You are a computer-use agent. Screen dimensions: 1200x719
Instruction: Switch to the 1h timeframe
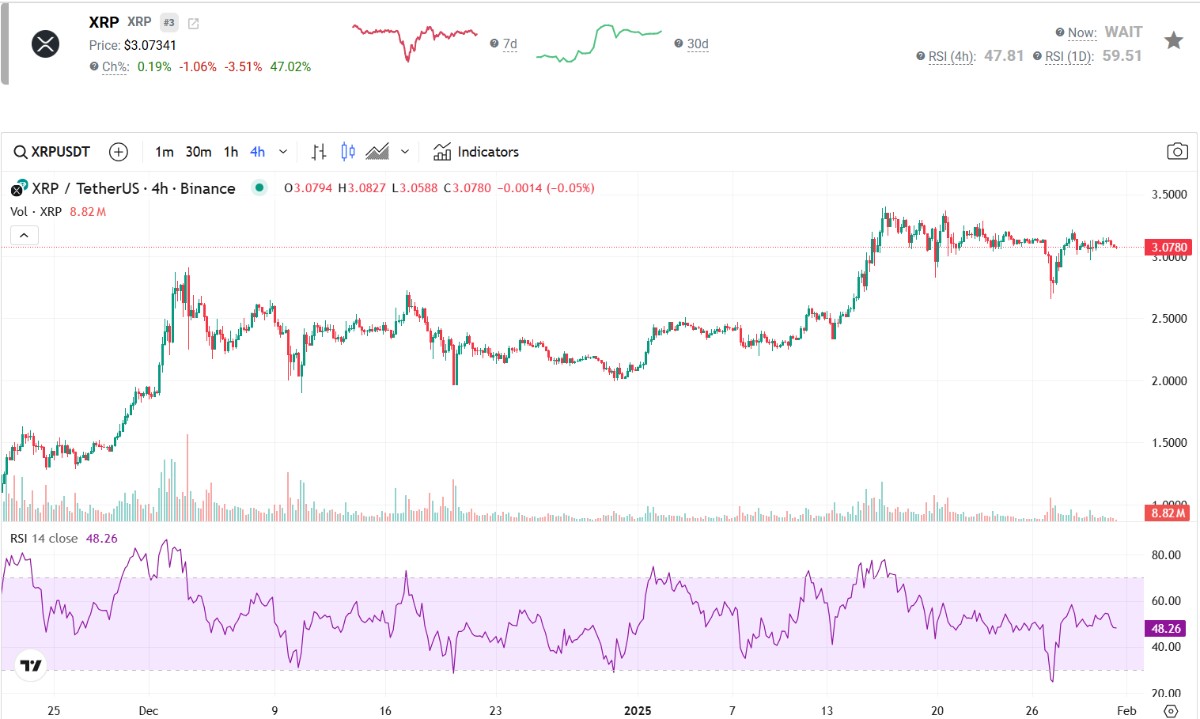[x=231, y=152]
